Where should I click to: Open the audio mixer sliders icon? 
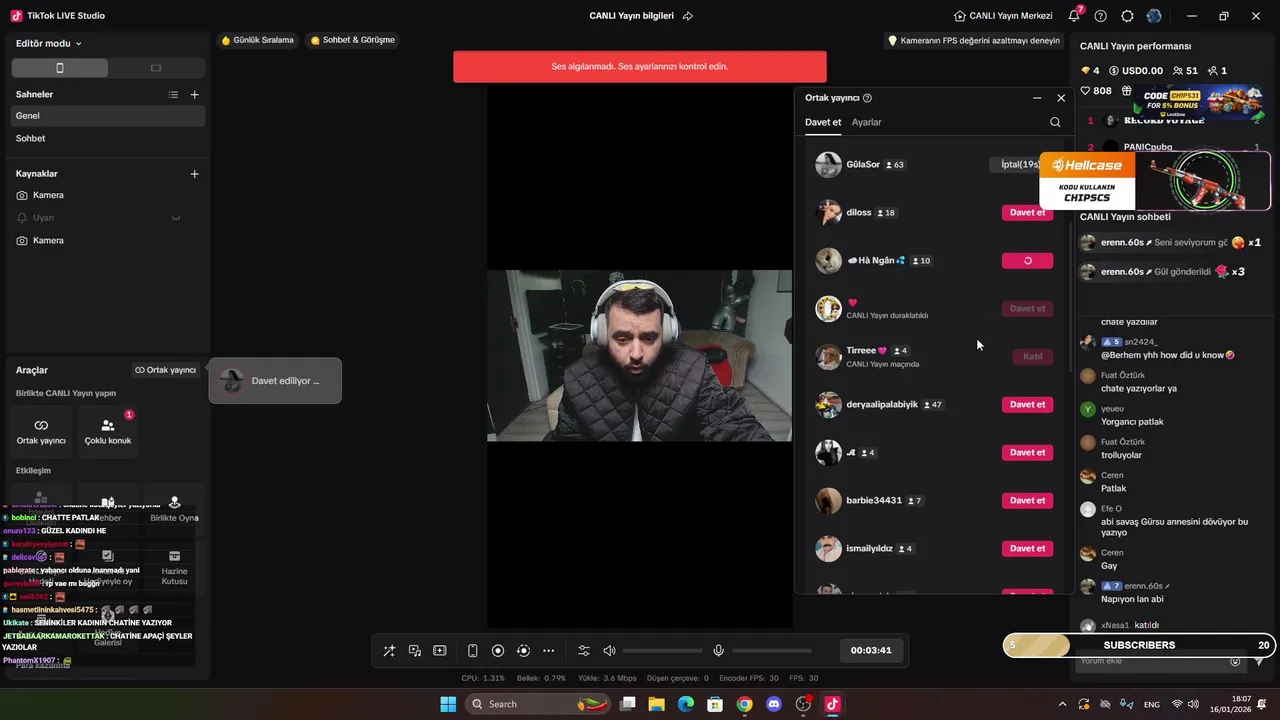584,651
